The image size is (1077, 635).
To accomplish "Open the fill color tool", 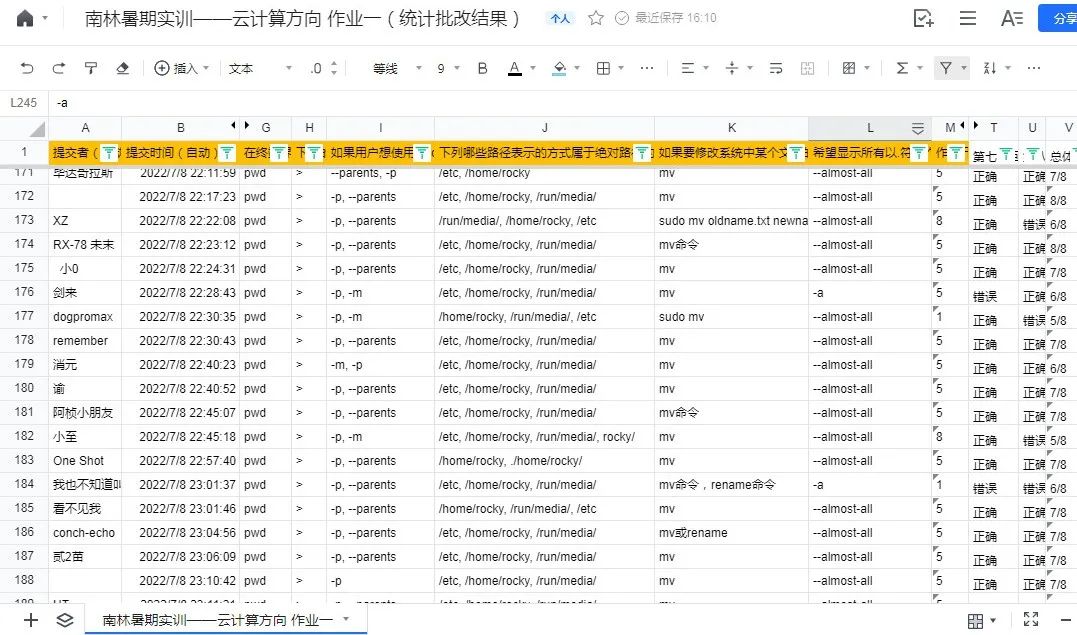I will (x=560, y=67).
